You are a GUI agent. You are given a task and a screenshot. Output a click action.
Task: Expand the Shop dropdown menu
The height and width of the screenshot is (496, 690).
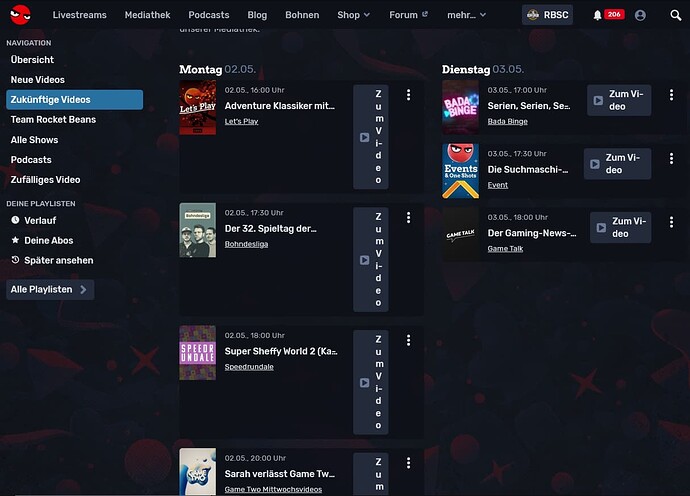(x=353, y=15)
